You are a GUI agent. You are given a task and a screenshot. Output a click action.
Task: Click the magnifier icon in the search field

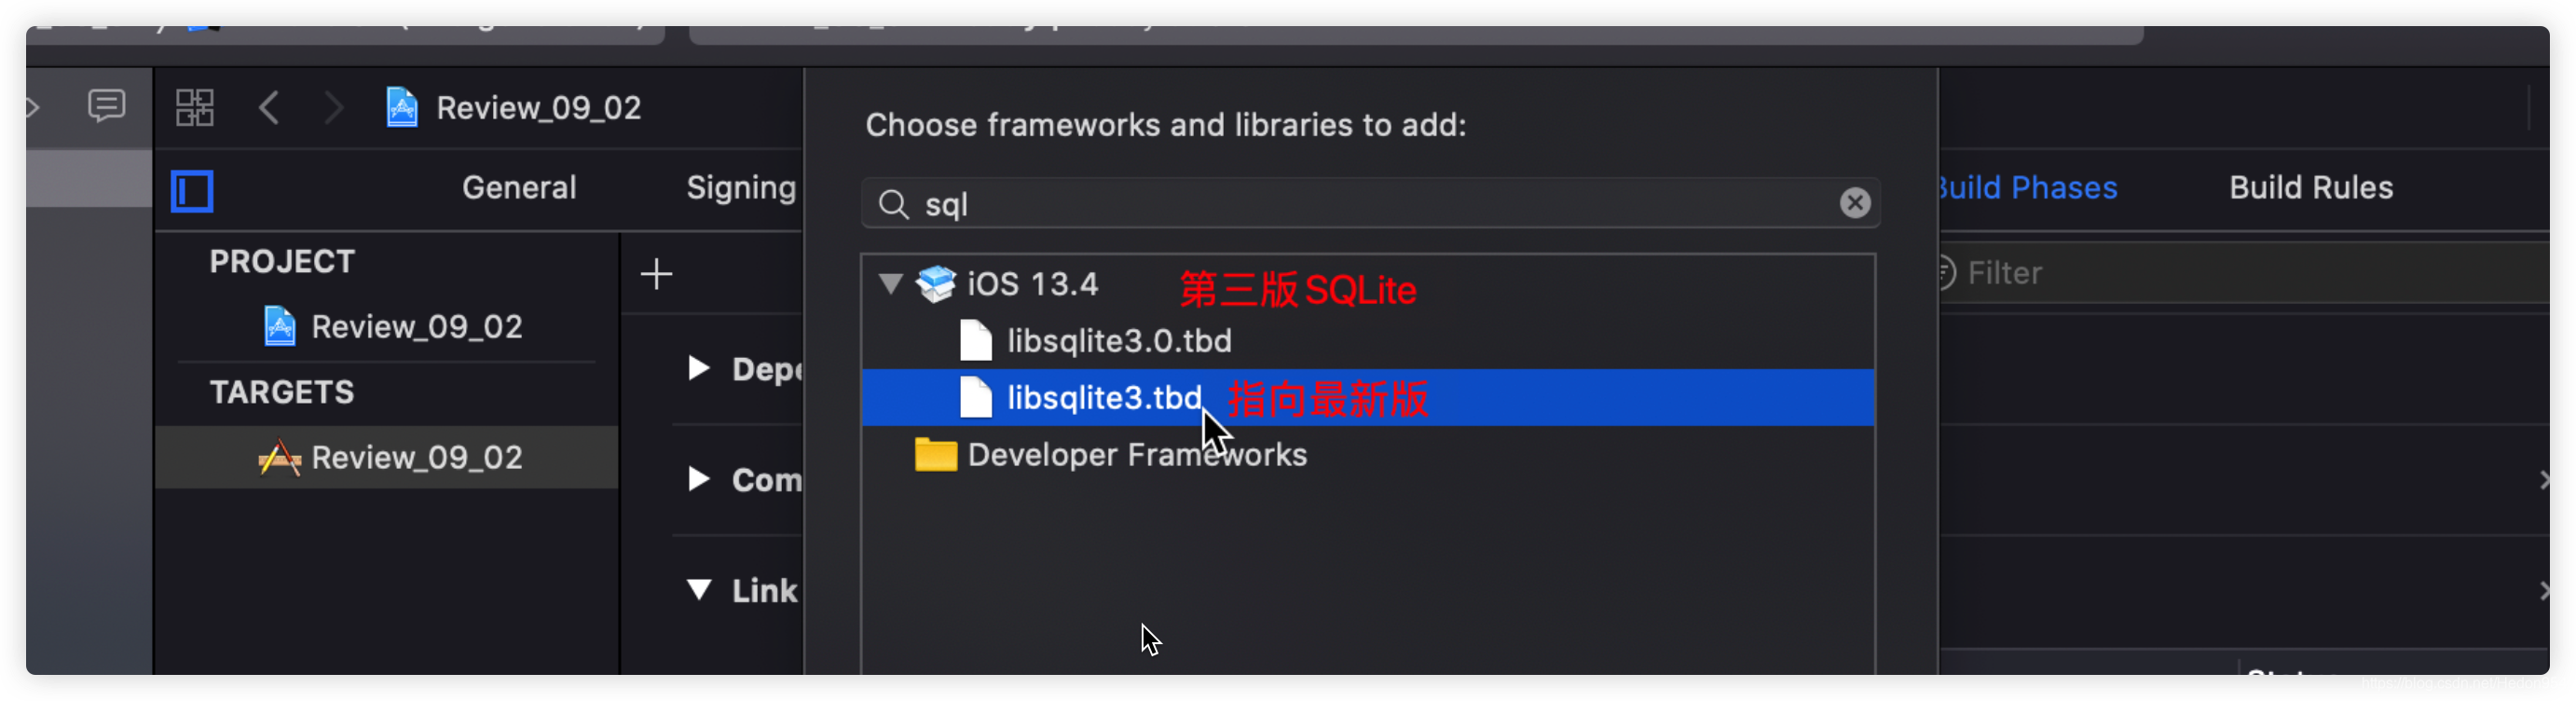[x=893, y=204]
